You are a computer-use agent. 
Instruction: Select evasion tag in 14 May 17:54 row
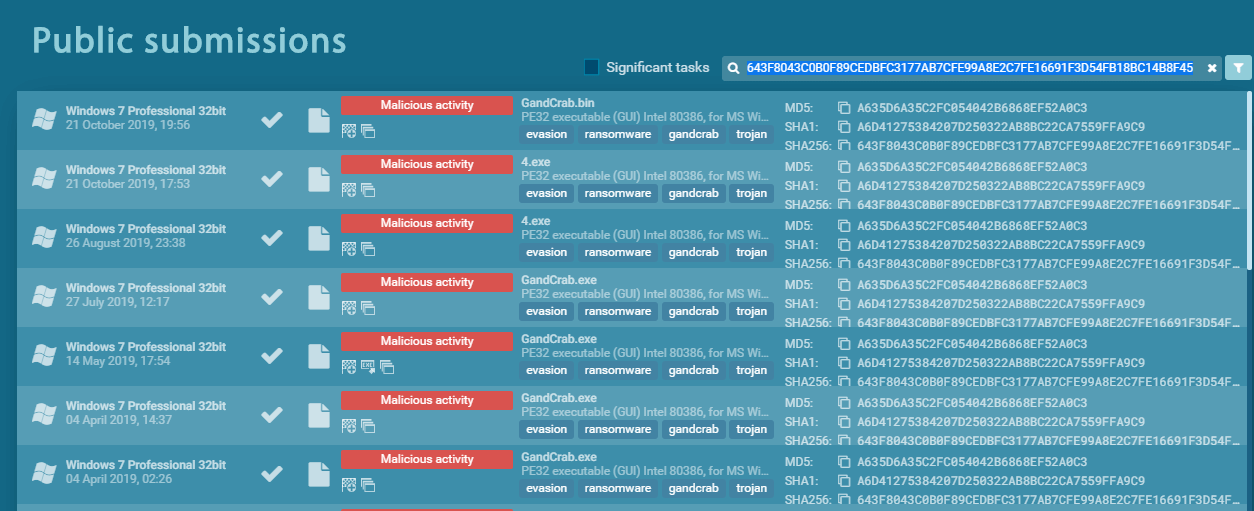tap(546, 371)
